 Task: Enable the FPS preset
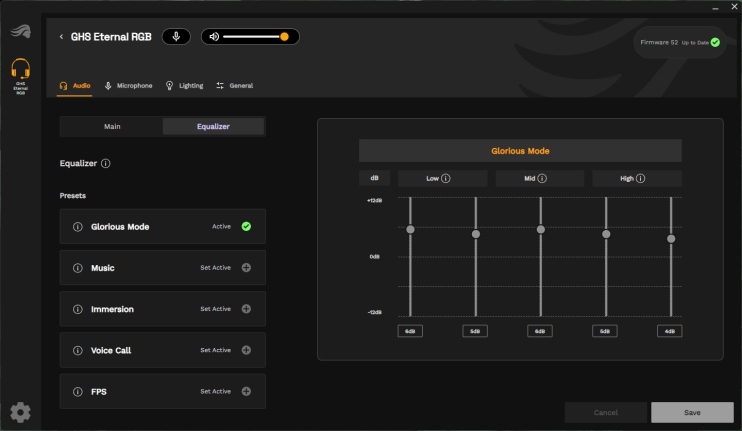[246, 391]
